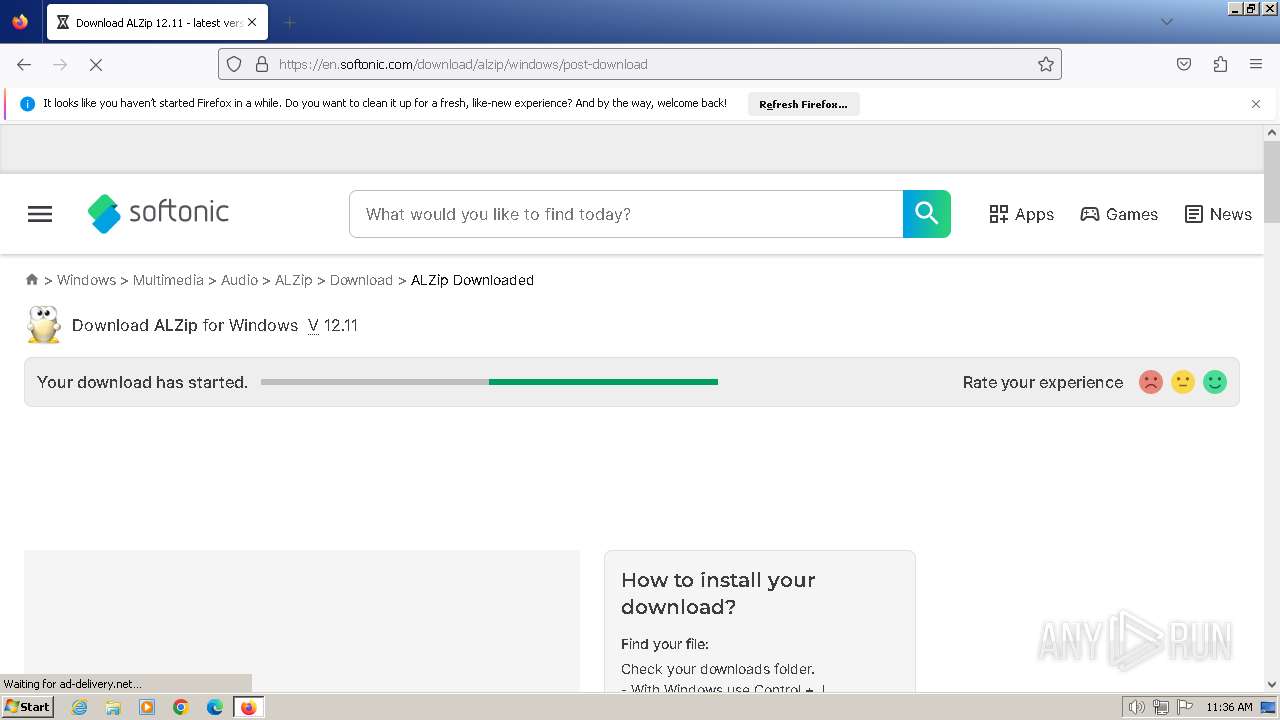The width and height of the screenshot is (1280, 720).
Task: Click 'Your download has started.' text
Action: [x=142, y=382]
